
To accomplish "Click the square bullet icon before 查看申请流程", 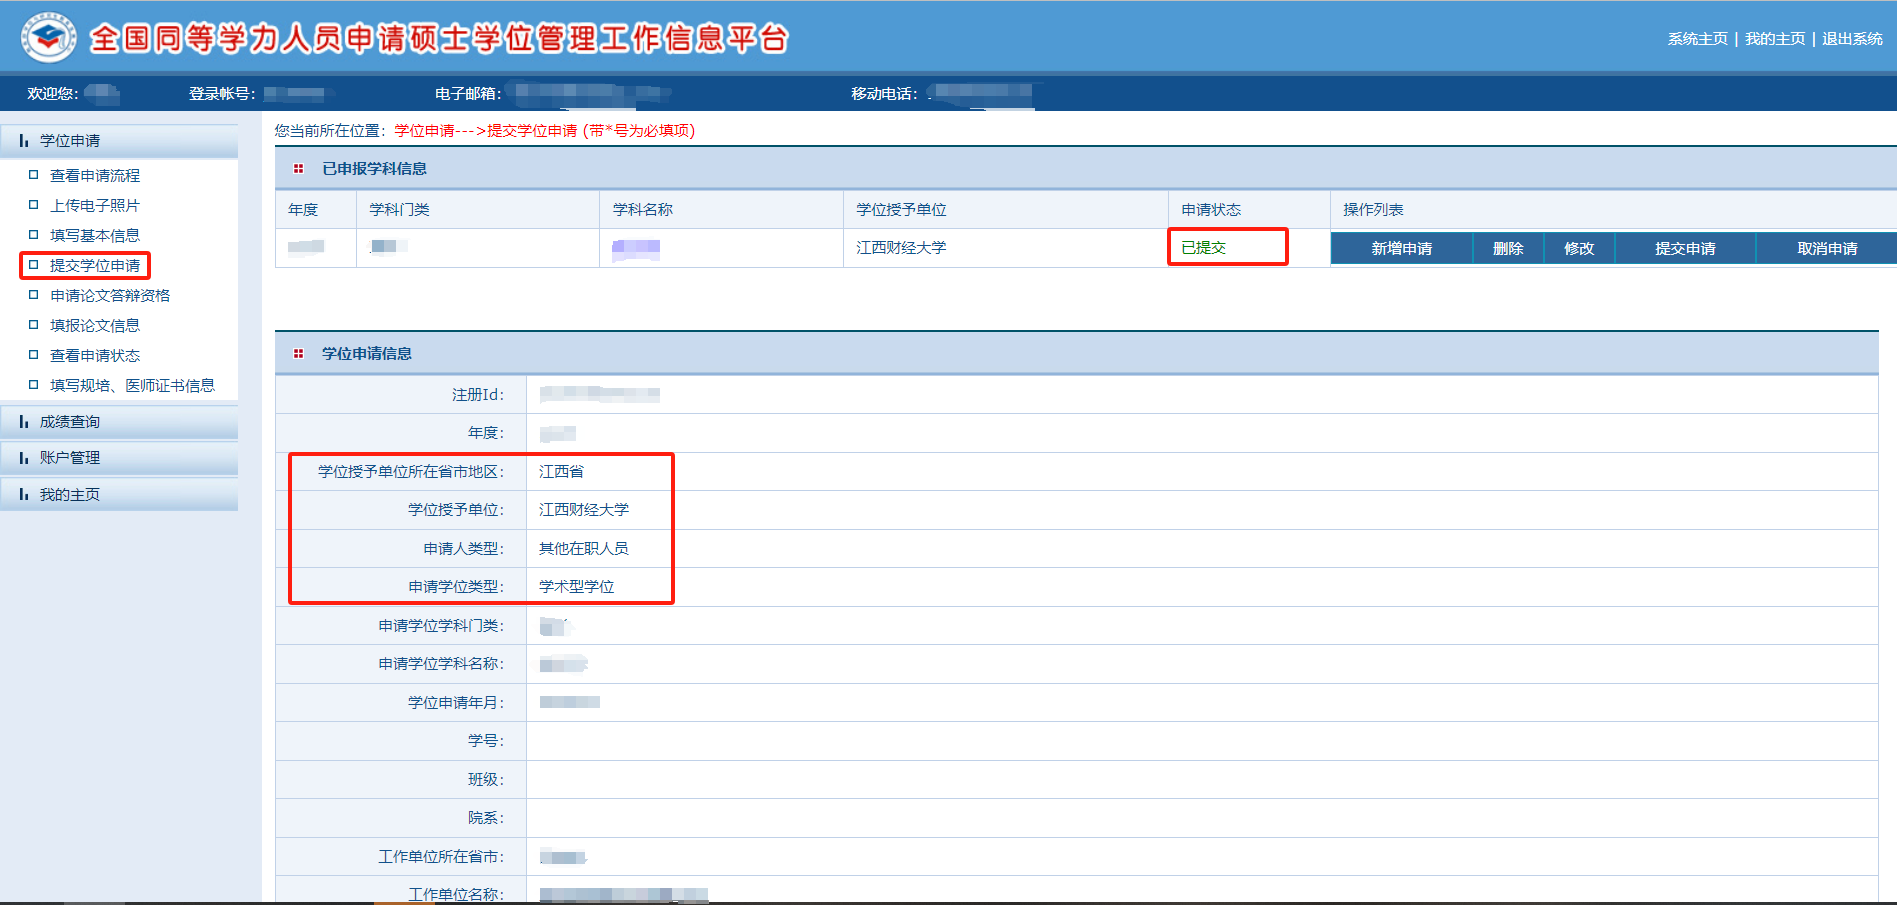I will (x=34, y=175).
